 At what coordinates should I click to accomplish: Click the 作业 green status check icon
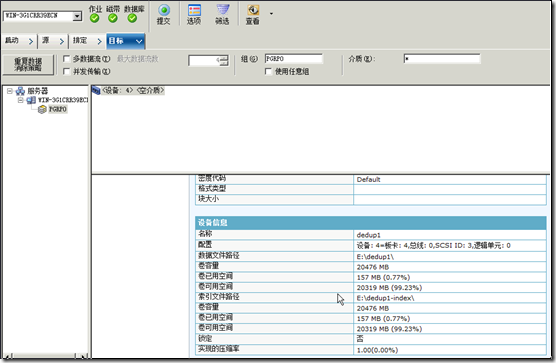tap(94, 18)
